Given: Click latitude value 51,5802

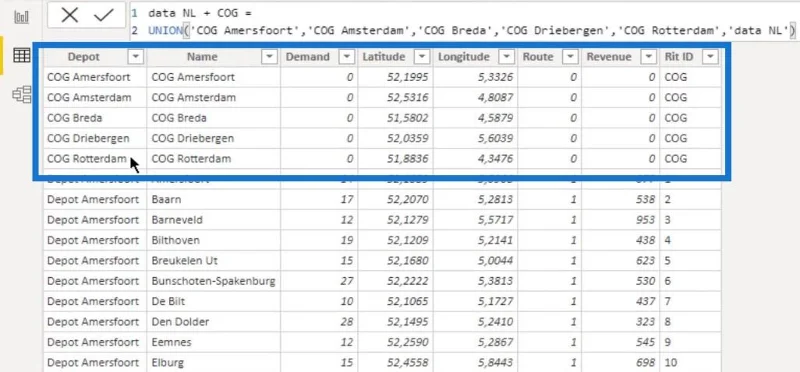Looking at the screenshot, I should [x=407, y=118].
